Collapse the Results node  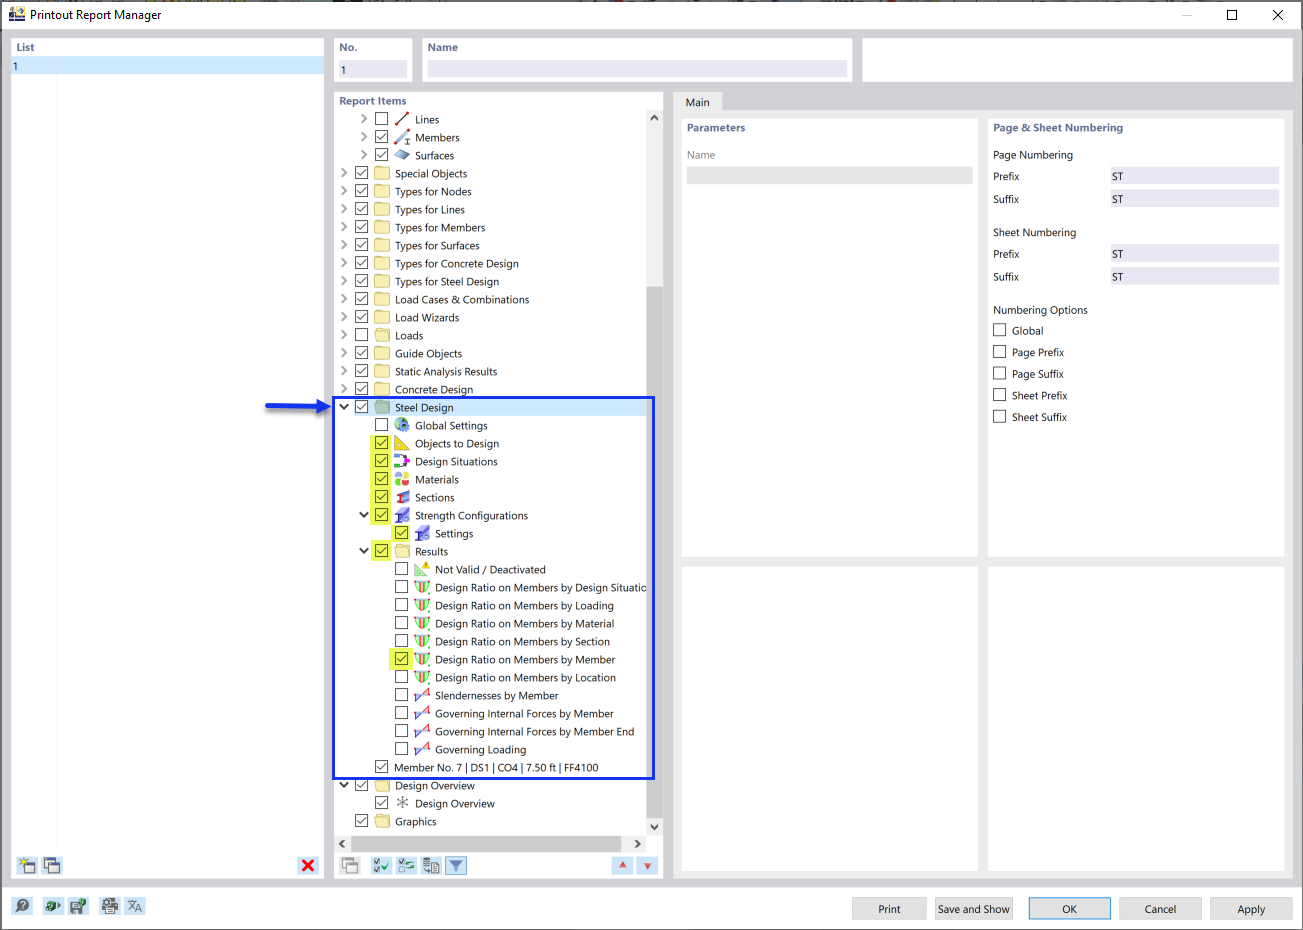click(364, 551)
